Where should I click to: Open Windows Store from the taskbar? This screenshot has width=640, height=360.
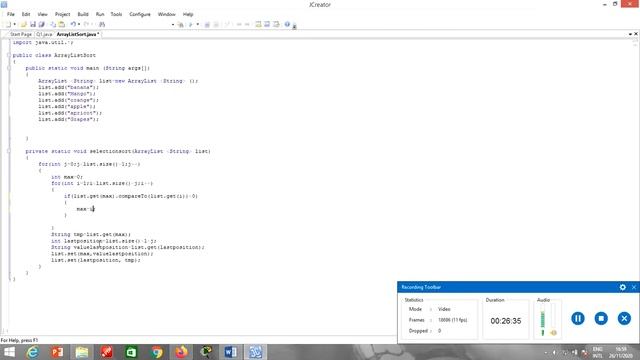pyautogui.click(x=131, y=352)
